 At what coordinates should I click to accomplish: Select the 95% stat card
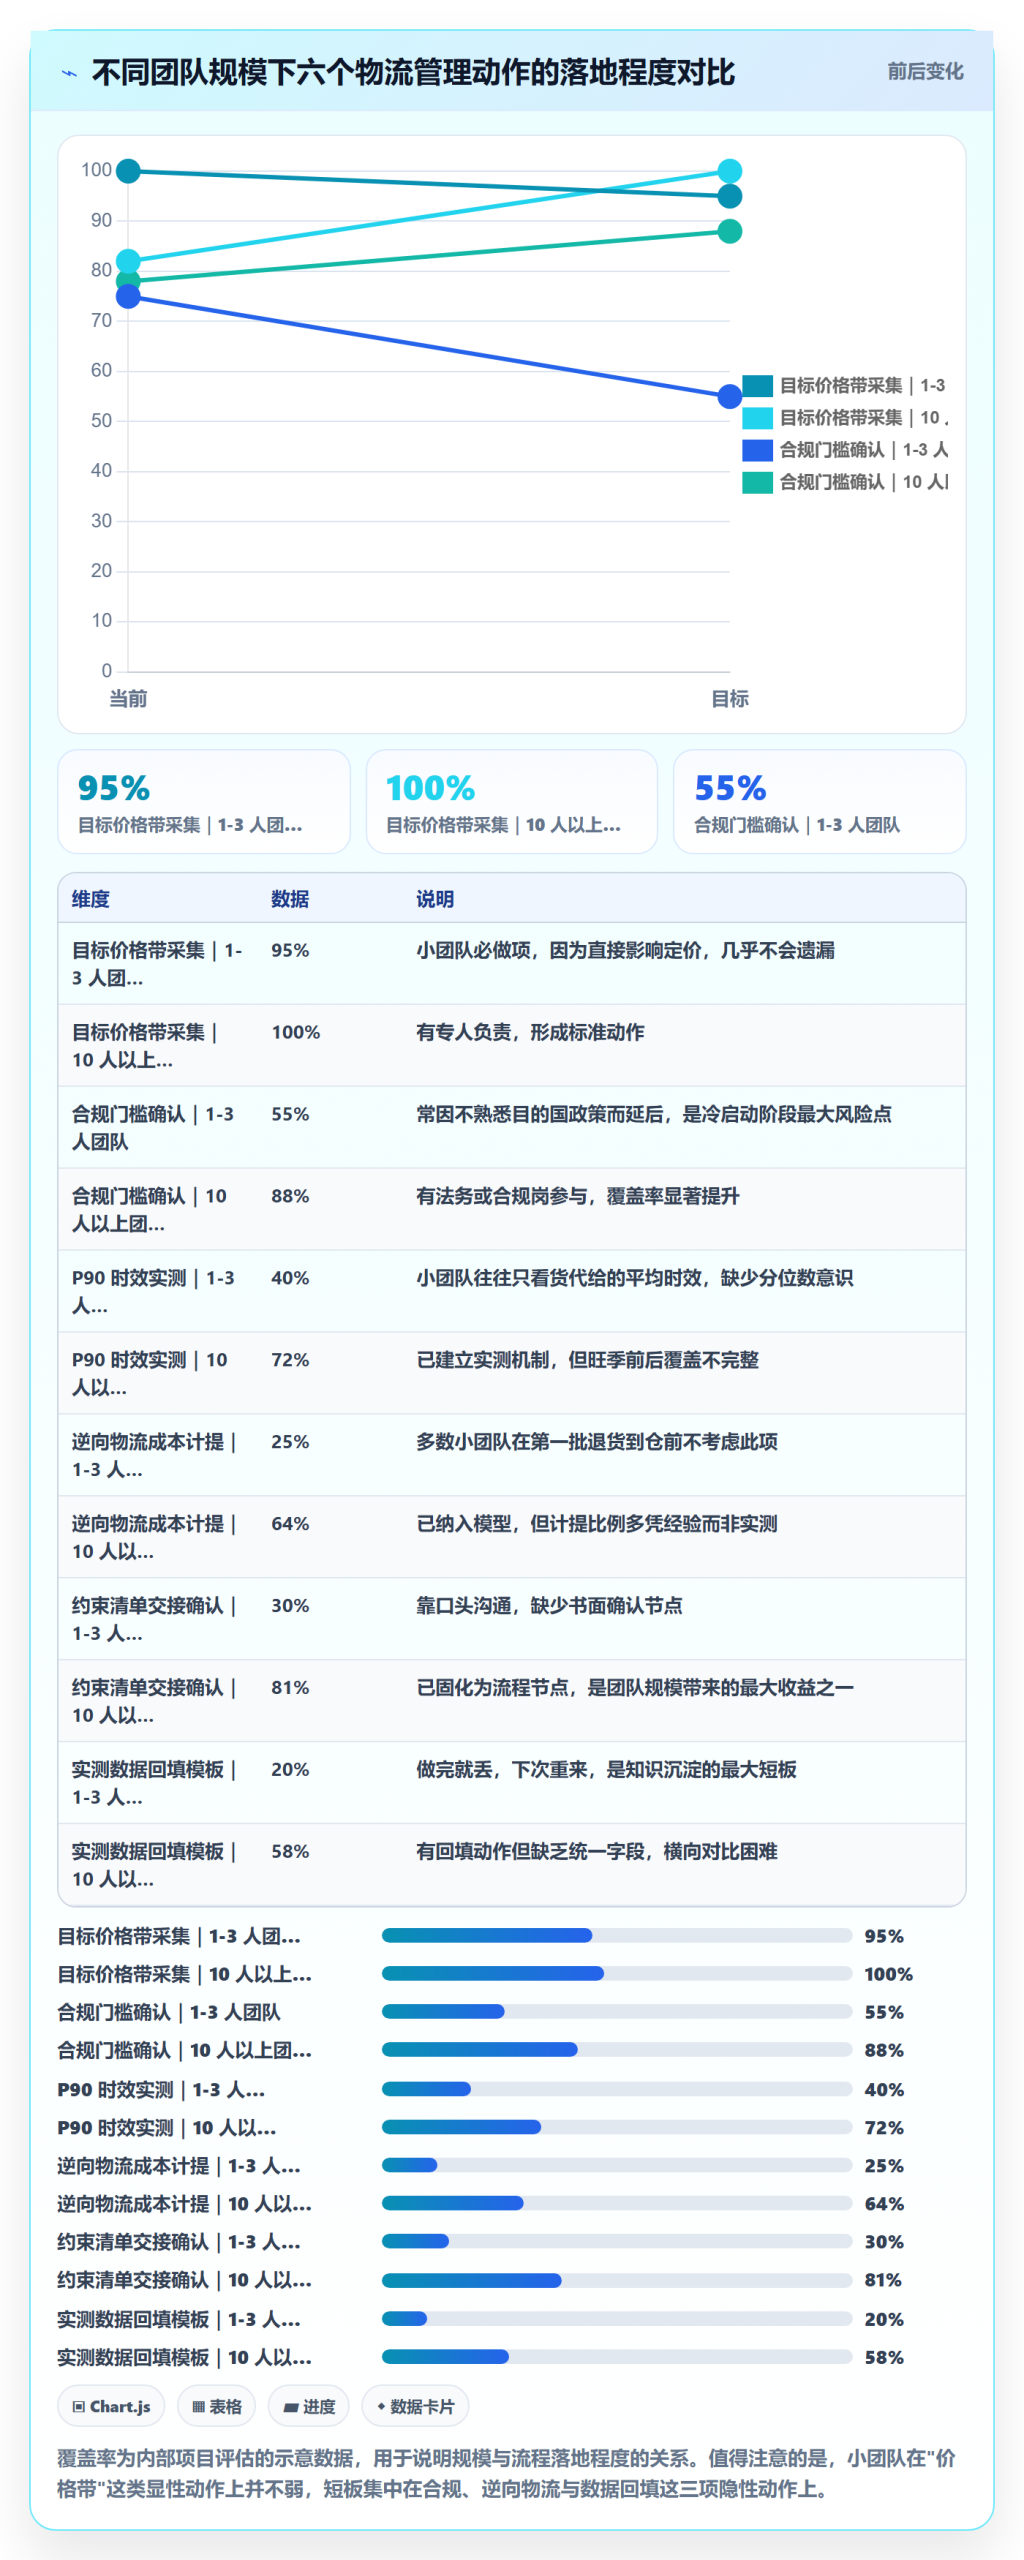[204, 802]
